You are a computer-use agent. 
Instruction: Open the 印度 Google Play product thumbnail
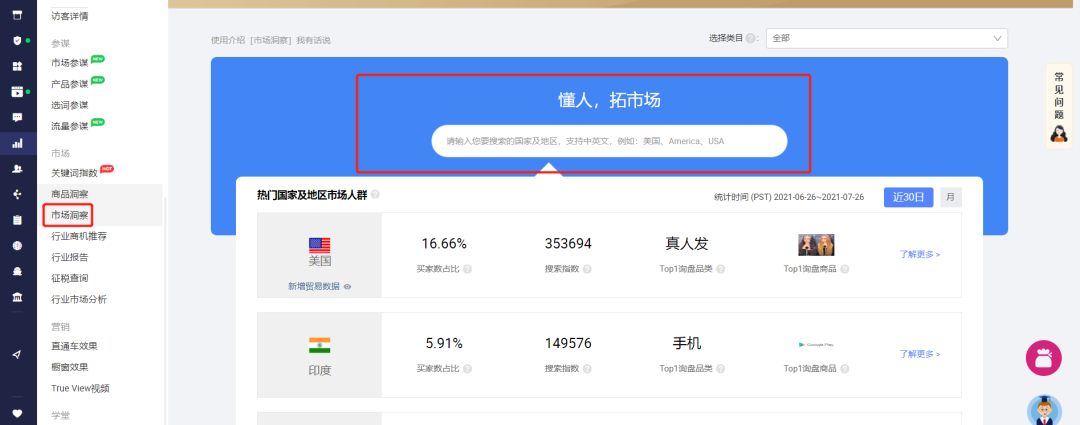(x=816, y=344)
